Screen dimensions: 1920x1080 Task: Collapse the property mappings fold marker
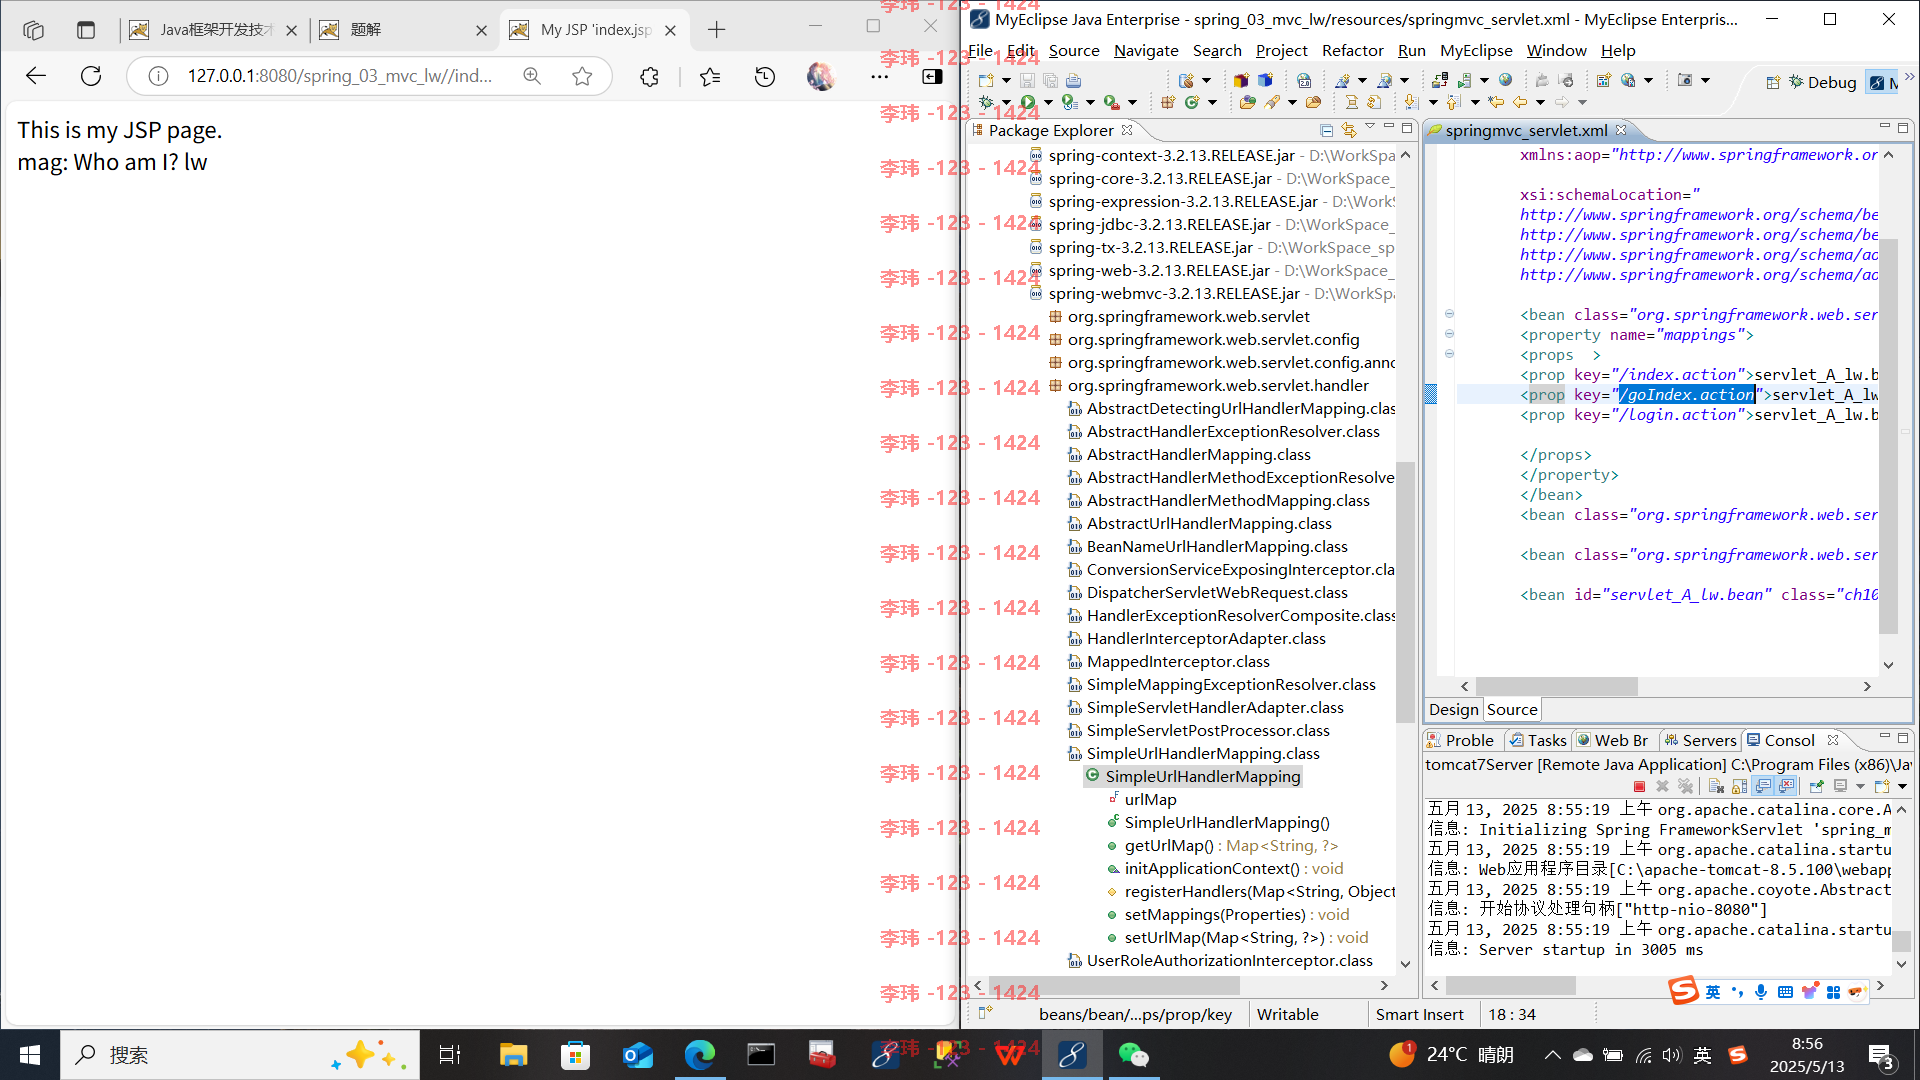pos(1449,334)
